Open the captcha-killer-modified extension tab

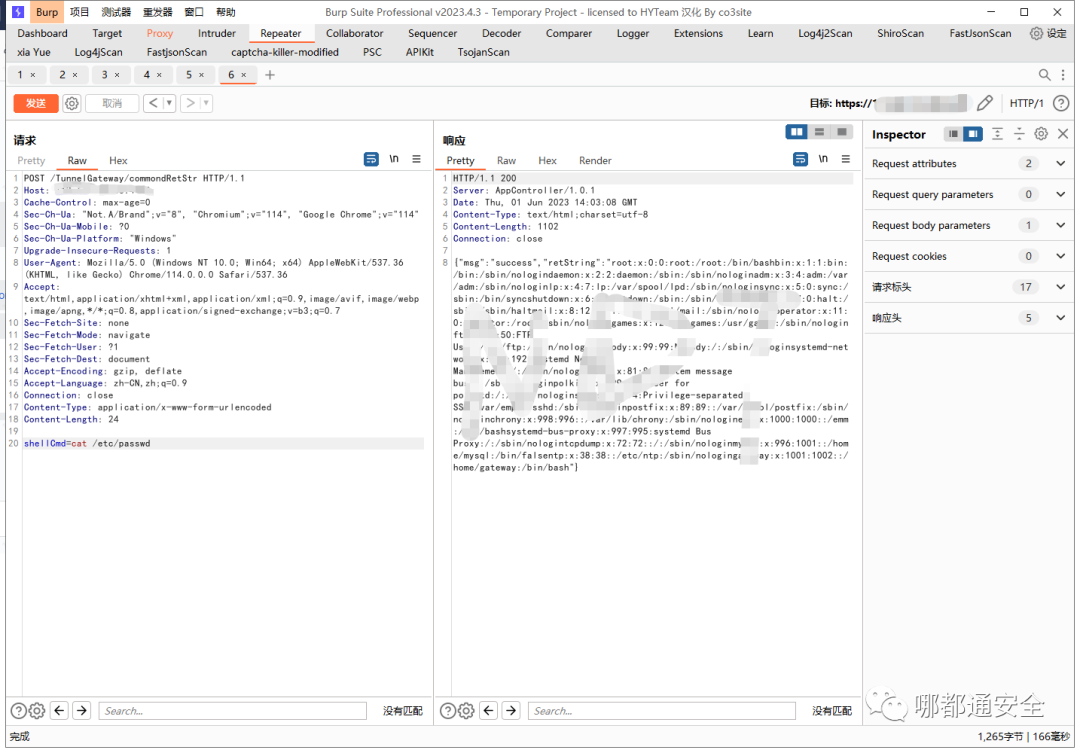click(x=284, y=52)
